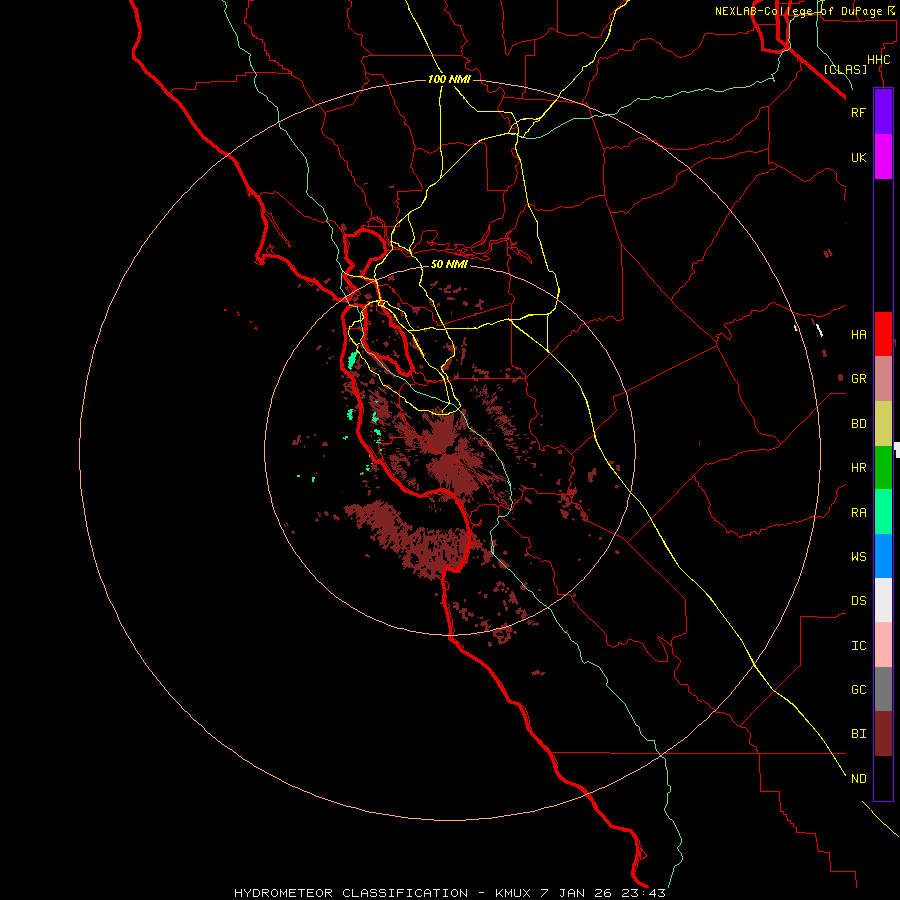The image size is (900, 900).
Task: Choose the gray GC legend swatch
Action: [883, 689]
